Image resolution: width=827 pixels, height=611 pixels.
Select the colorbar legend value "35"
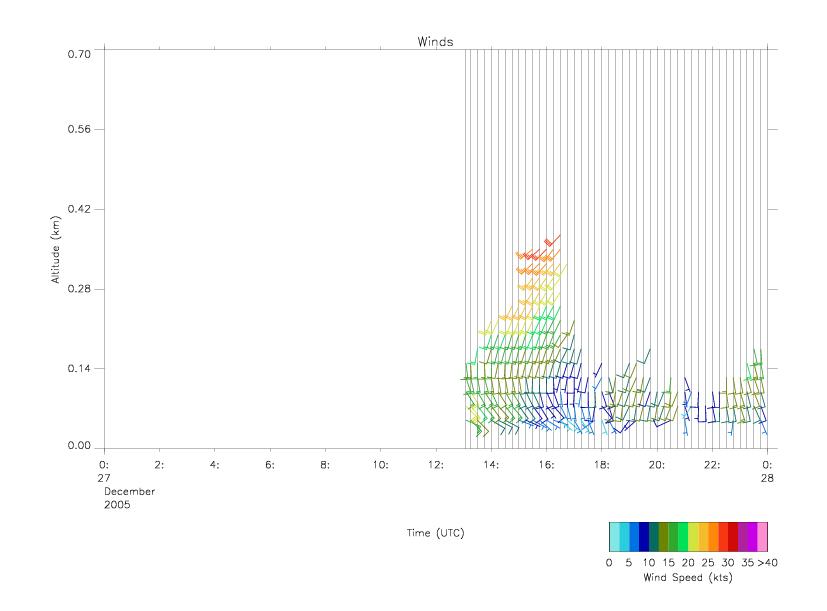(x=747, y=562)
